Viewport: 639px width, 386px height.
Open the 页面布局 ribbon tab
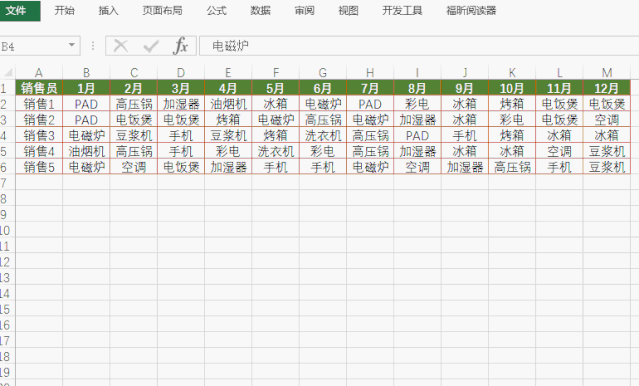(162, 11)
